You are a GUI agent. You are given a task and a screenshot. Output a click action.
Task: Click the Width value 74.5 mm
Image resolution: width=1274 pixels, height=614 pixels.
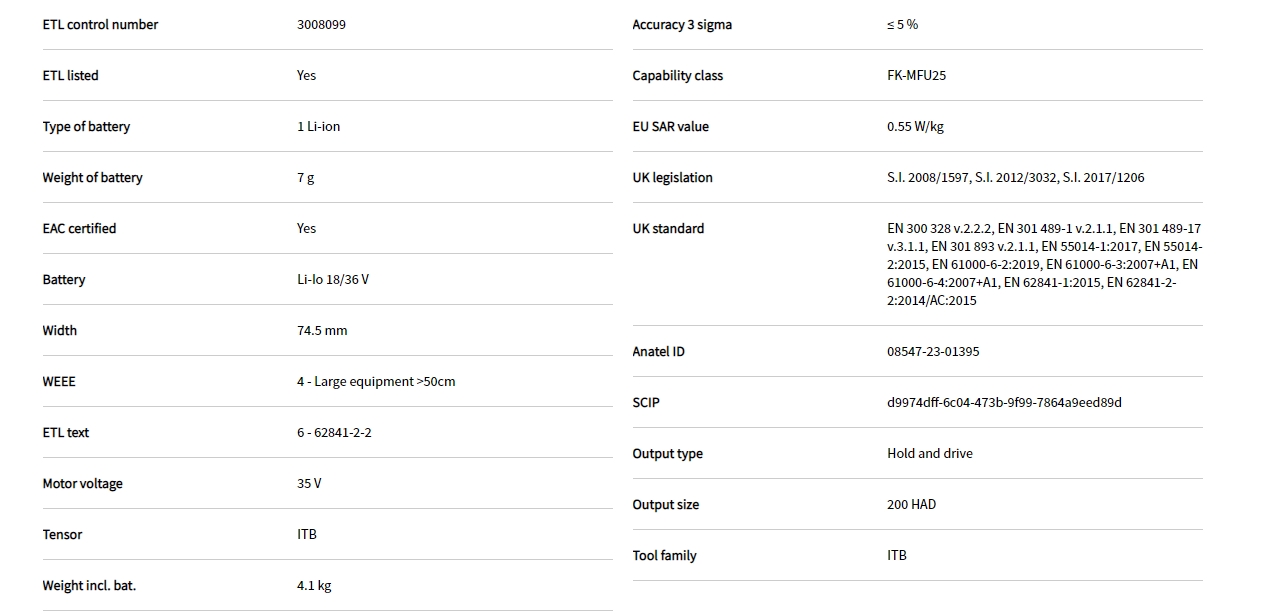(x=322, y=331)
